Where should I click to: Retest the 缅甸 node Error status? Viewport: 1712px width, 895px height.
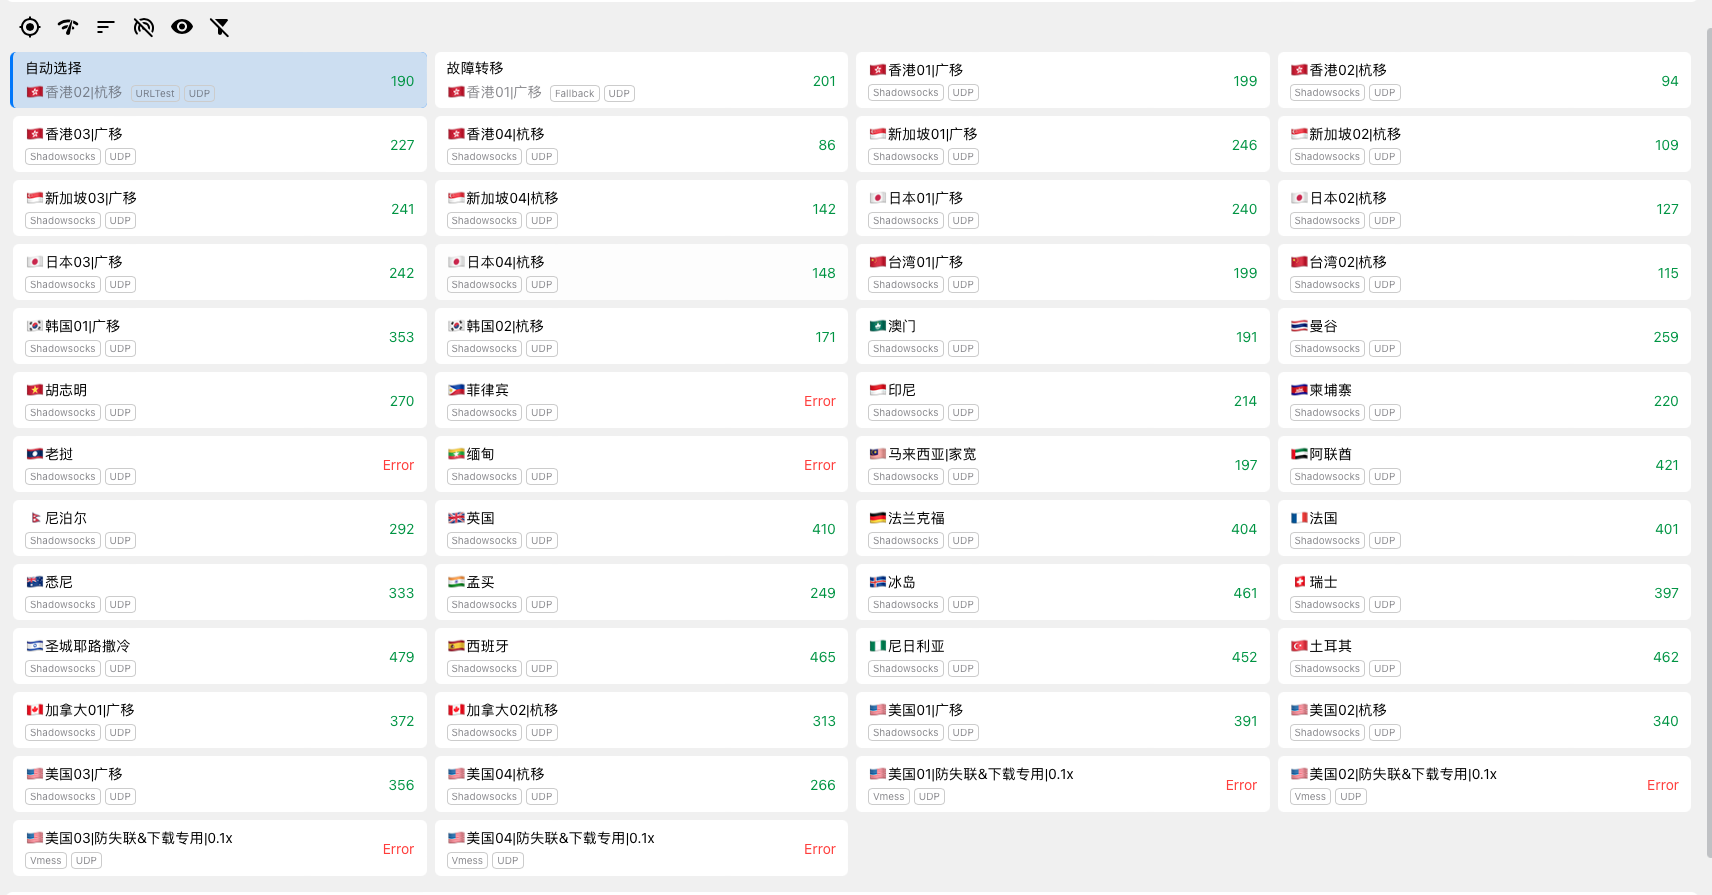[820, 465]
